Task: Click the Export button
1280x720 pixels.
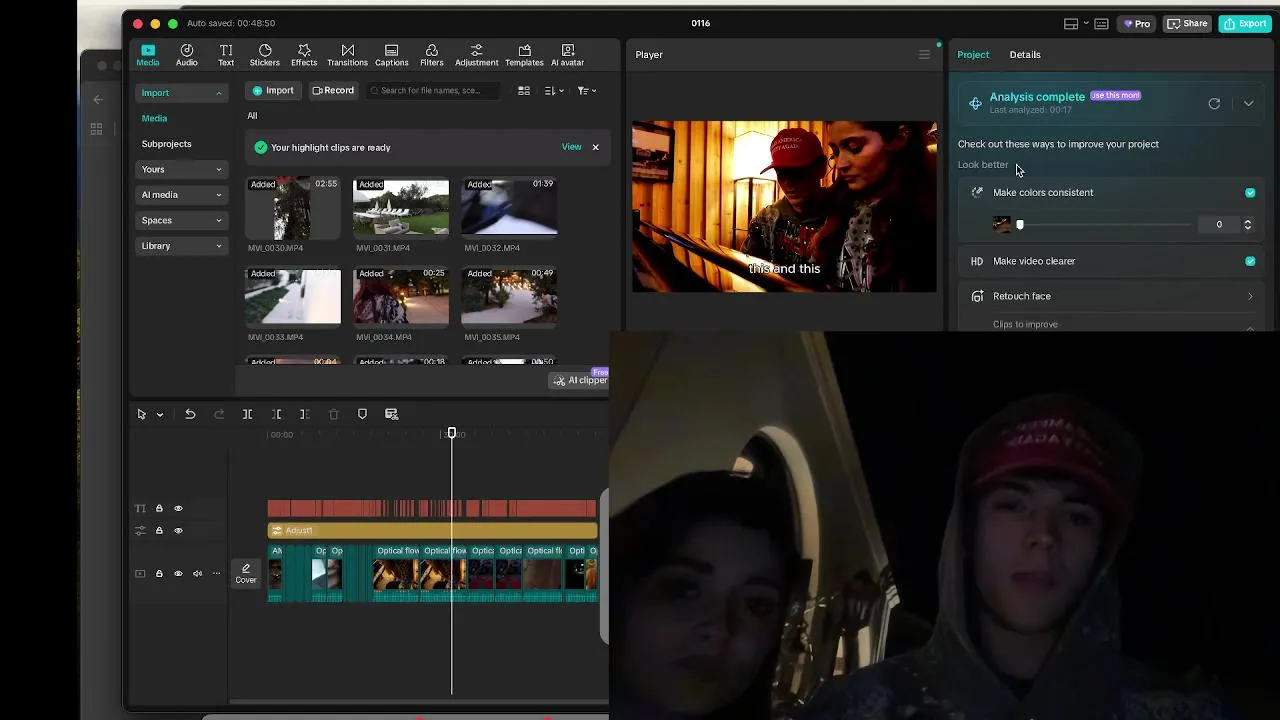Action: tap(1245, 23)
